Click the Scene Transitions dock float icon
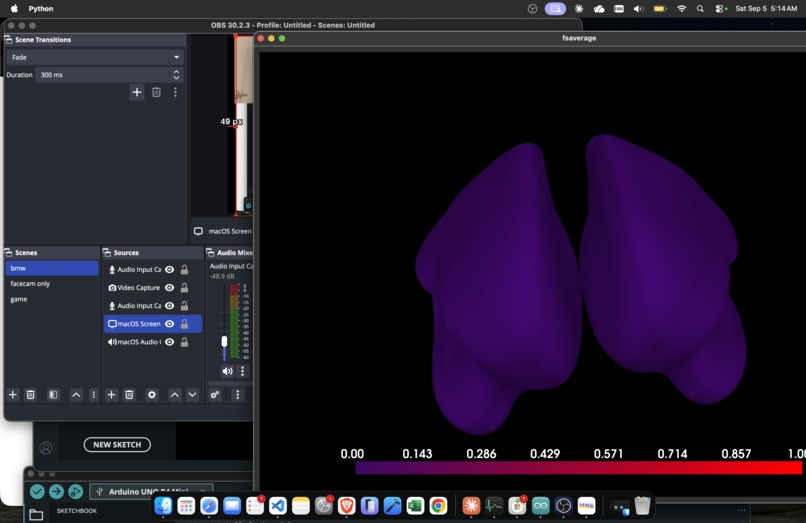Viewport: 806px width, 523px height. click(x=8, y=40)
